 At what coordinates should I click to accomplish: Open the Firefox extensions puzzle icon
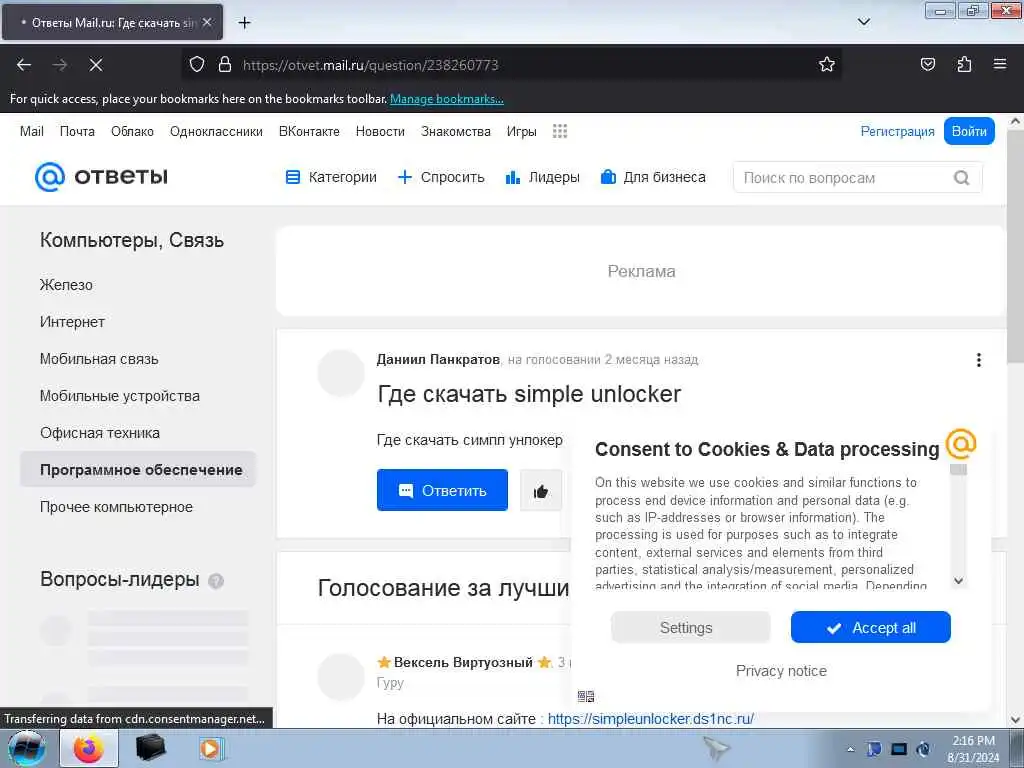tap(964, 64)
